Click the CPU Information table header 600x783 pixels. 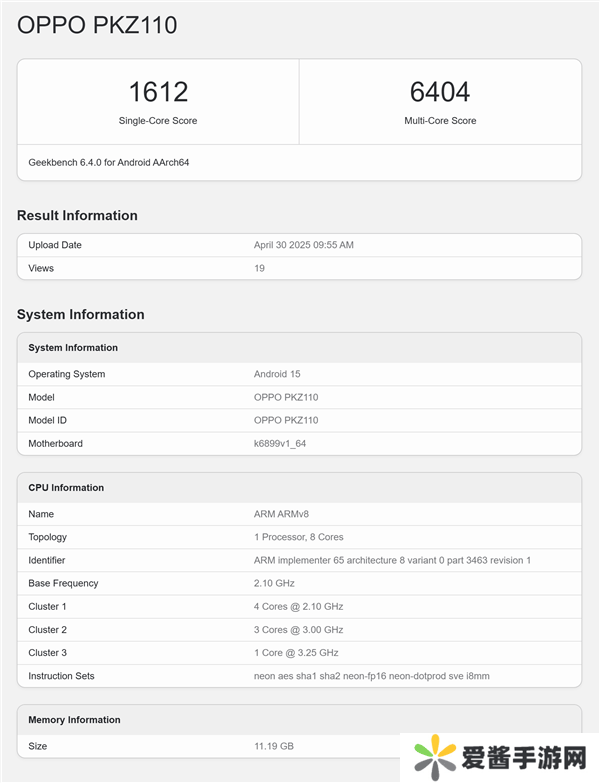(66, 488)
